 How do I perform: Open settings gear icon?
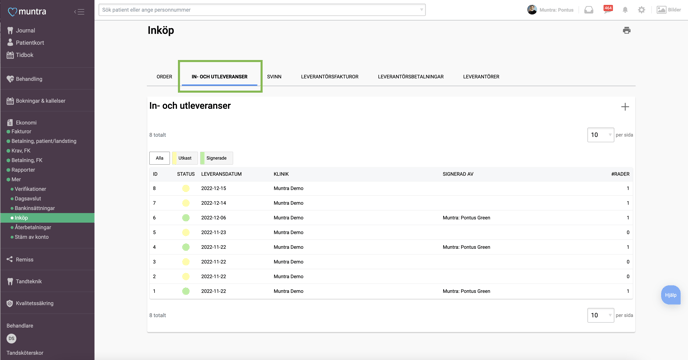641,10
